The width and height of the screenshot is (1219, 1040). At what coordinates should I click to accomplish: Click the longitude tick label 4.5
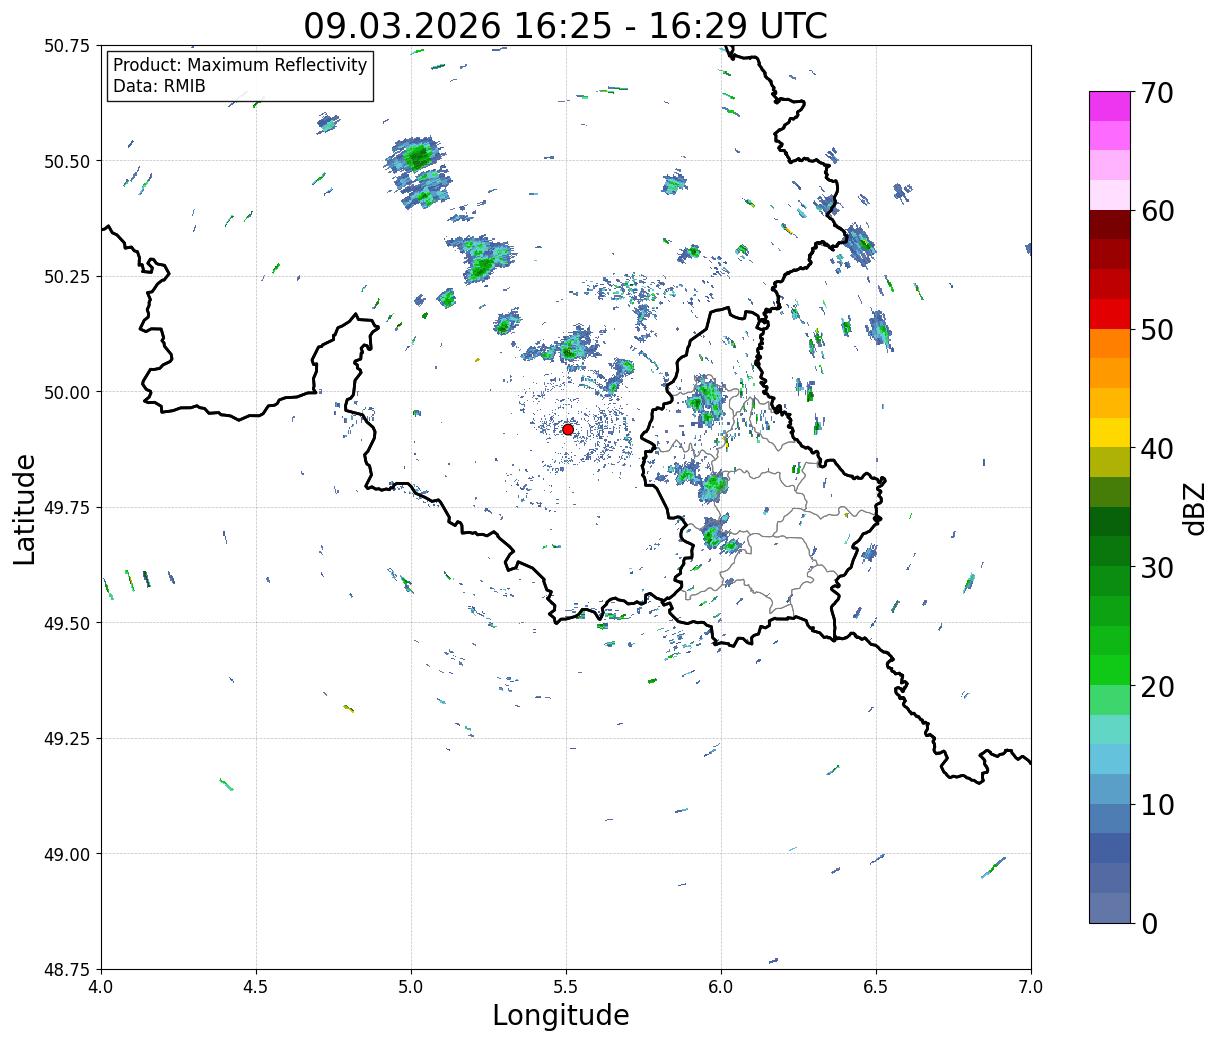click(x=257, y=987)
